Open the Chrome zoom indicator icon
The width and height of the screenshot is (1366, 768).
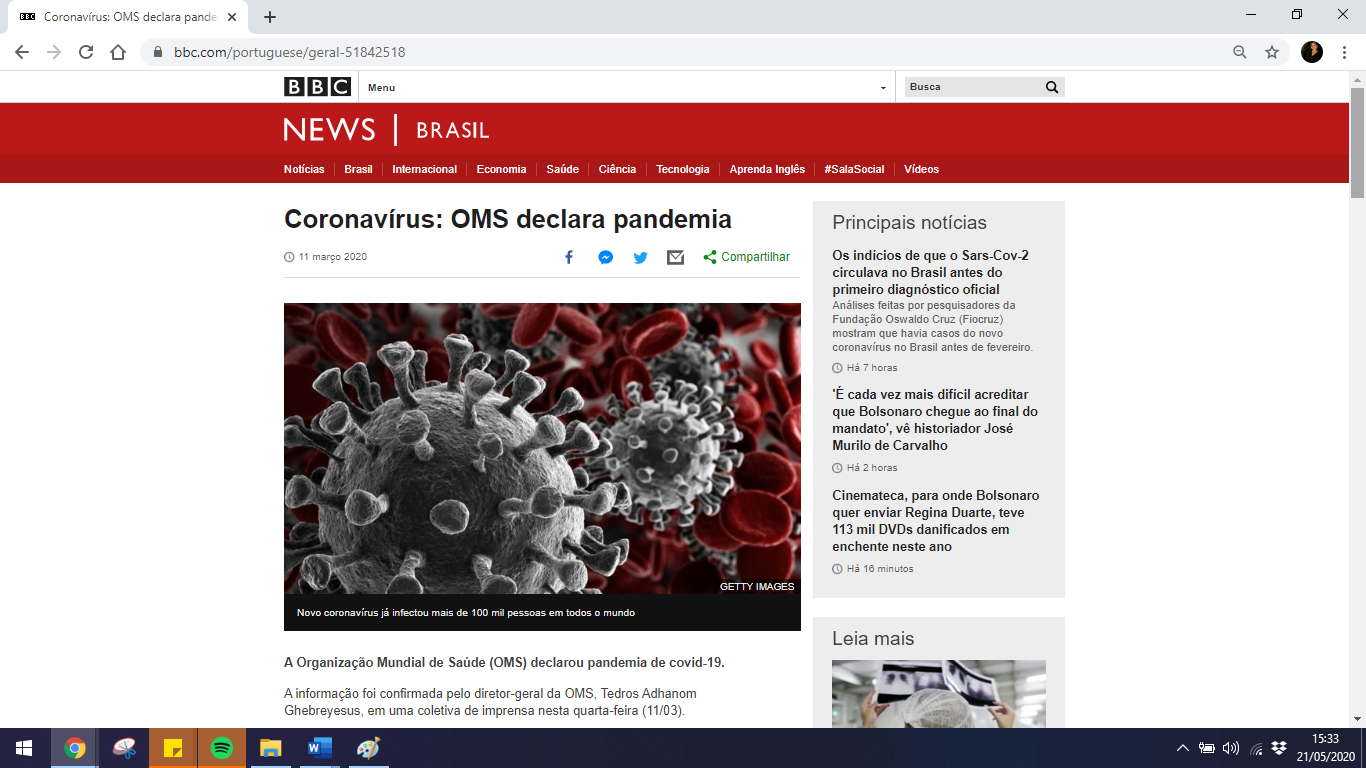(x=1240, y=52)
